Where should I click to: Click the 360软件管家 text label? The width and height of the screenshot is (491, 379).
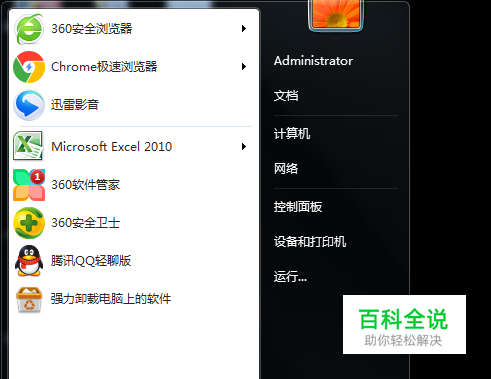[85, 185]
